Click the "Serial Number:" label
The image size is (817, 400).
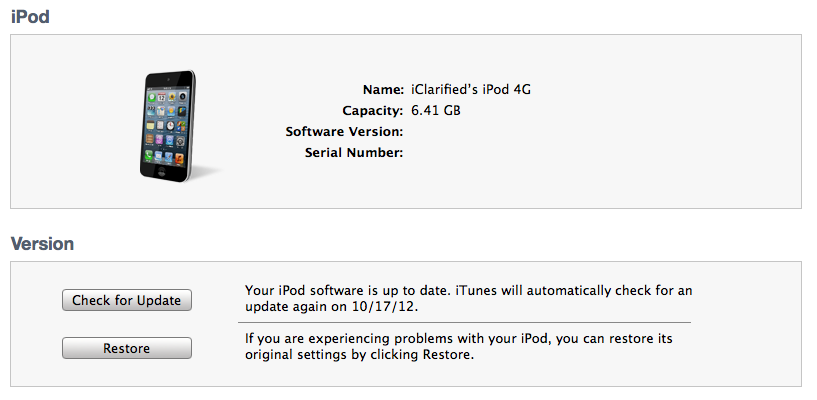click(x=353, y=152)
